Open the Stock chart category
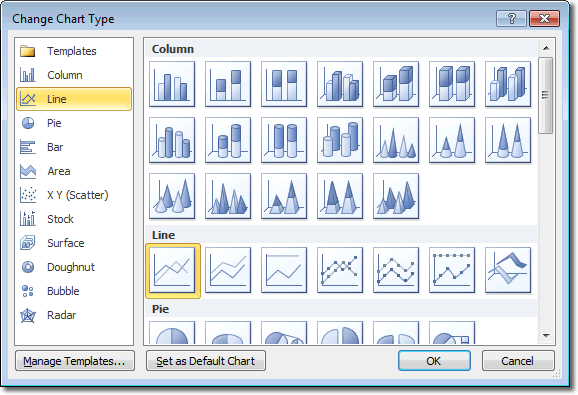Image resolution: width=578 pixels, height=395 pixels. pos(74,219)
